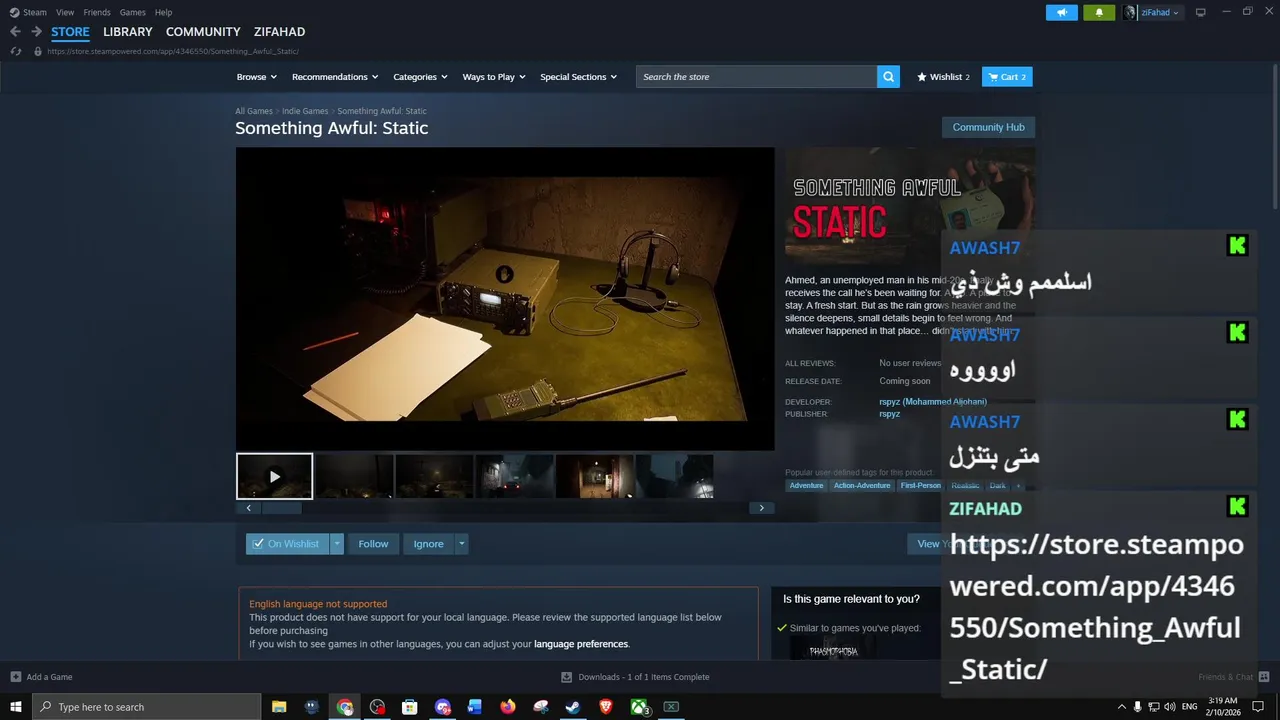This screenshot has height=720, width=1280.
Task: Open Firefox on the taskbar
Action: point(508,707)
